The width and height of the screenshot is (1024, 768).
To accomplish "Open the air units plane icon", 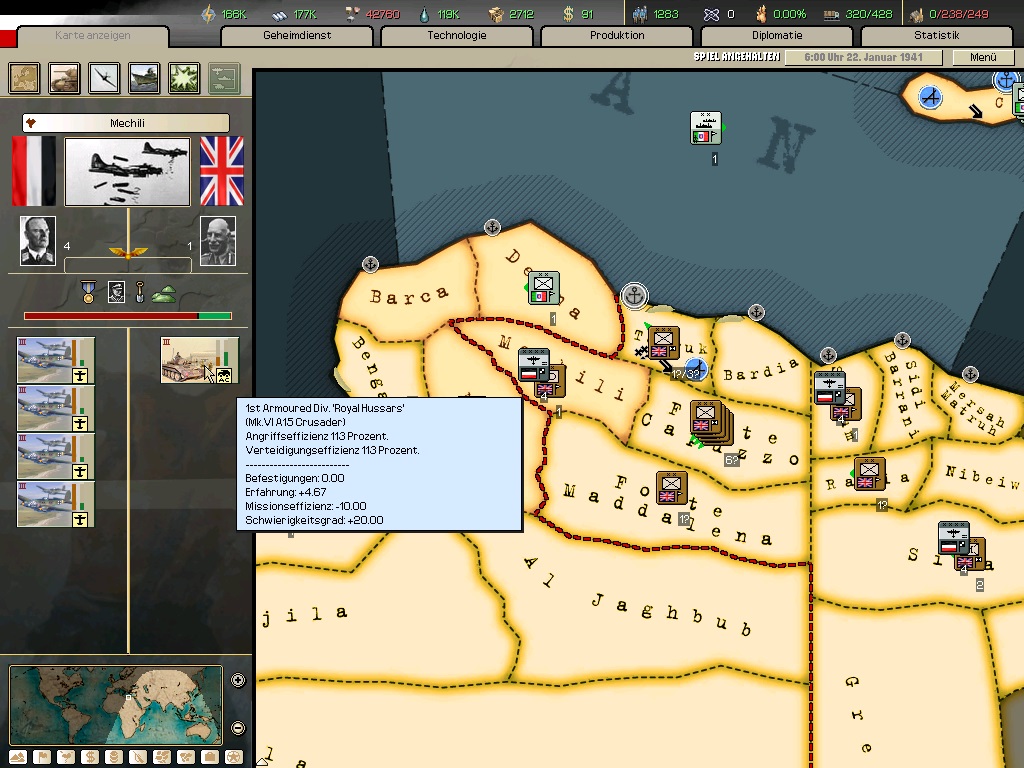I will tap(105, 77).
